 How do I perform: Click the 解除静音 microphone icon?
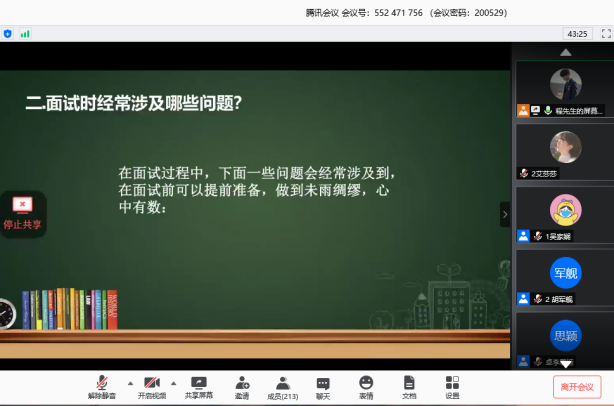pos(101,383)
